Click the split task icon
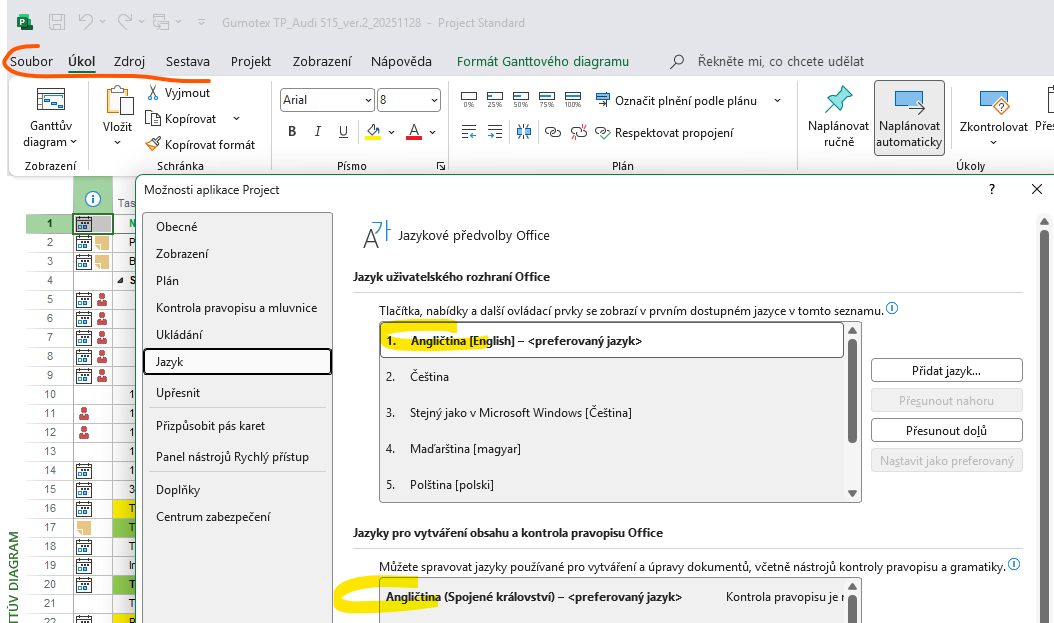The image size is (1054, 623). (524, 132)
